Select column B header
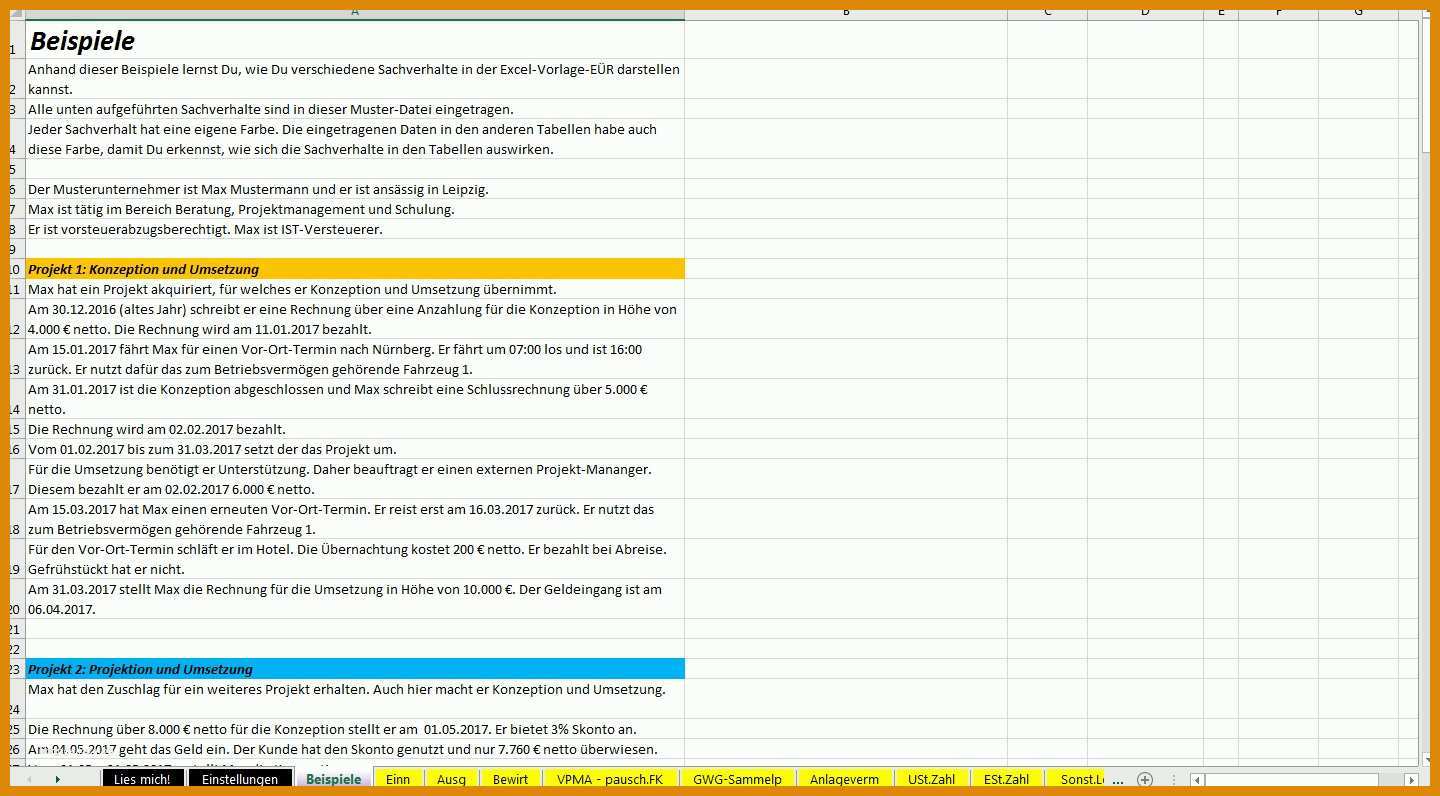Viewport: 1440px width, 796px height. tap(846, 14)
